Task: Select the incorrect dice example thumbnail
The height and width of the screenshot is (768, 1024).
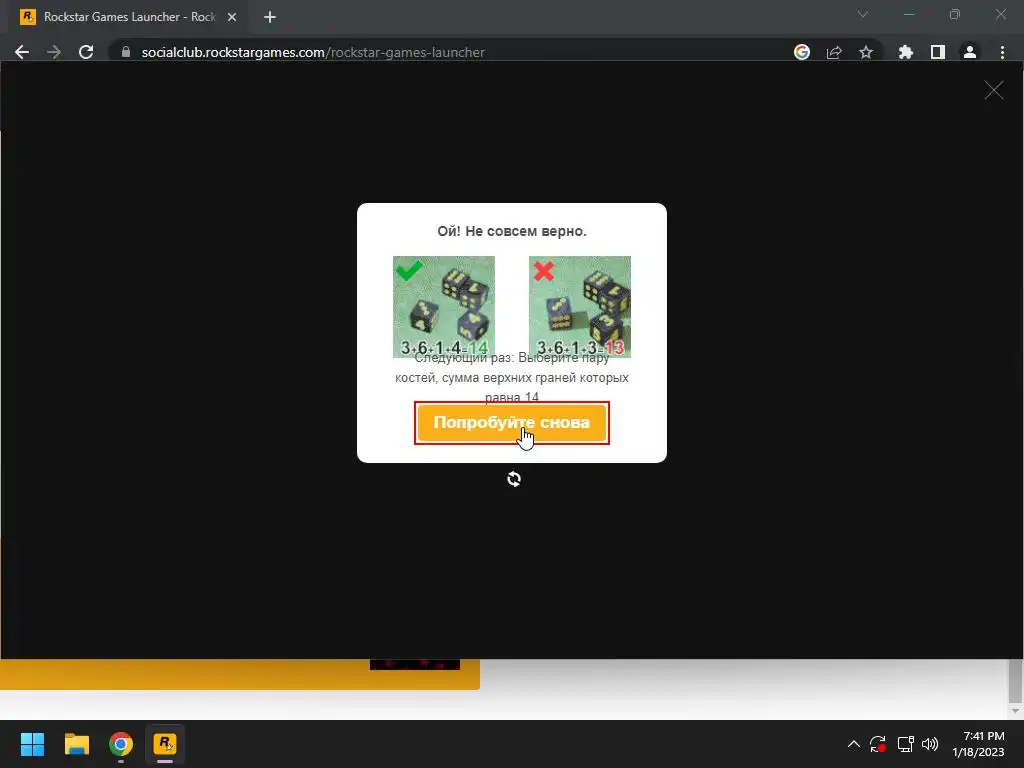Action: [579, 306]
